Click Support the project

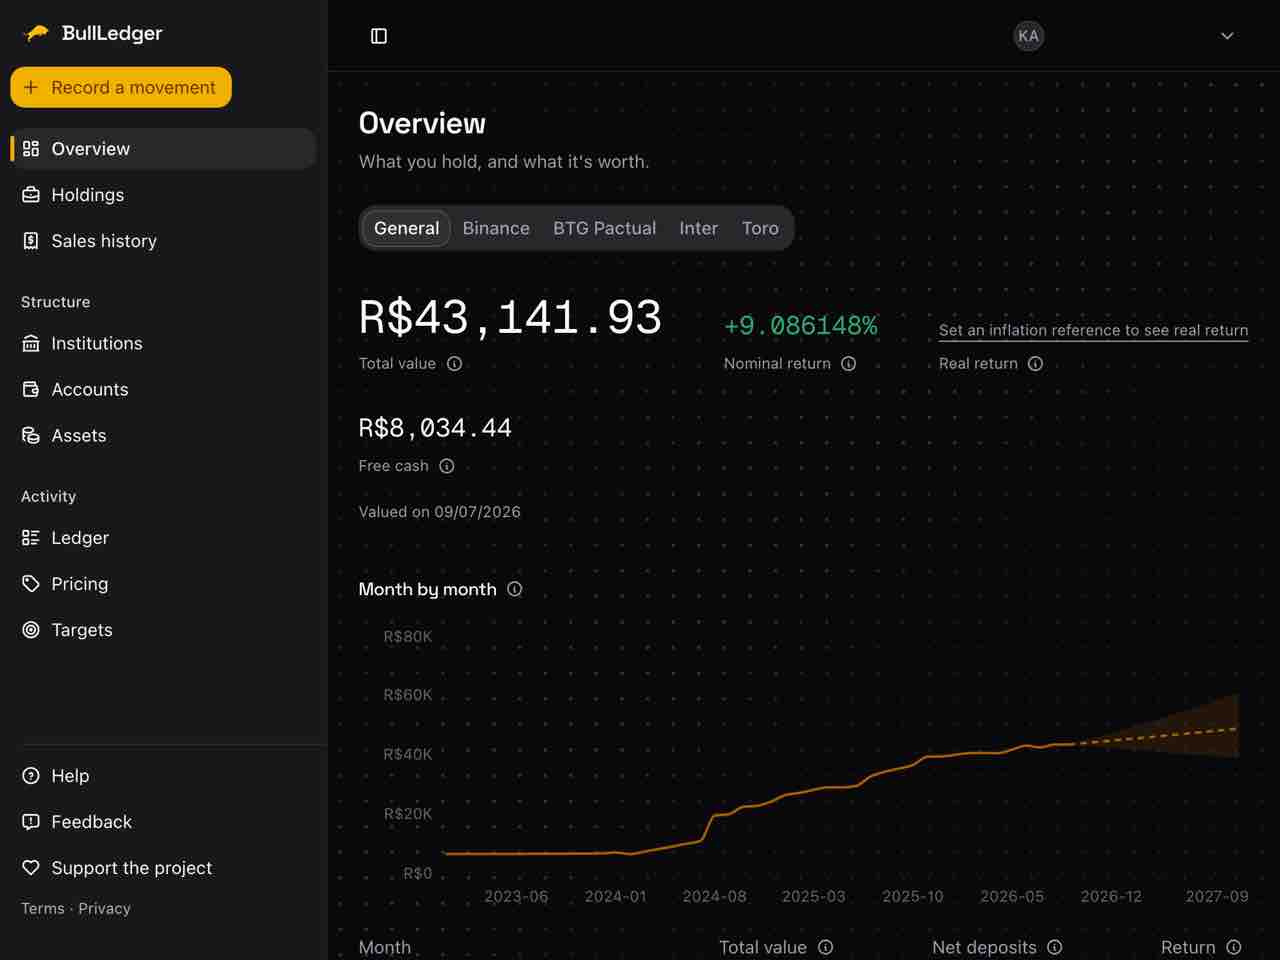click(x=163, y=868)
